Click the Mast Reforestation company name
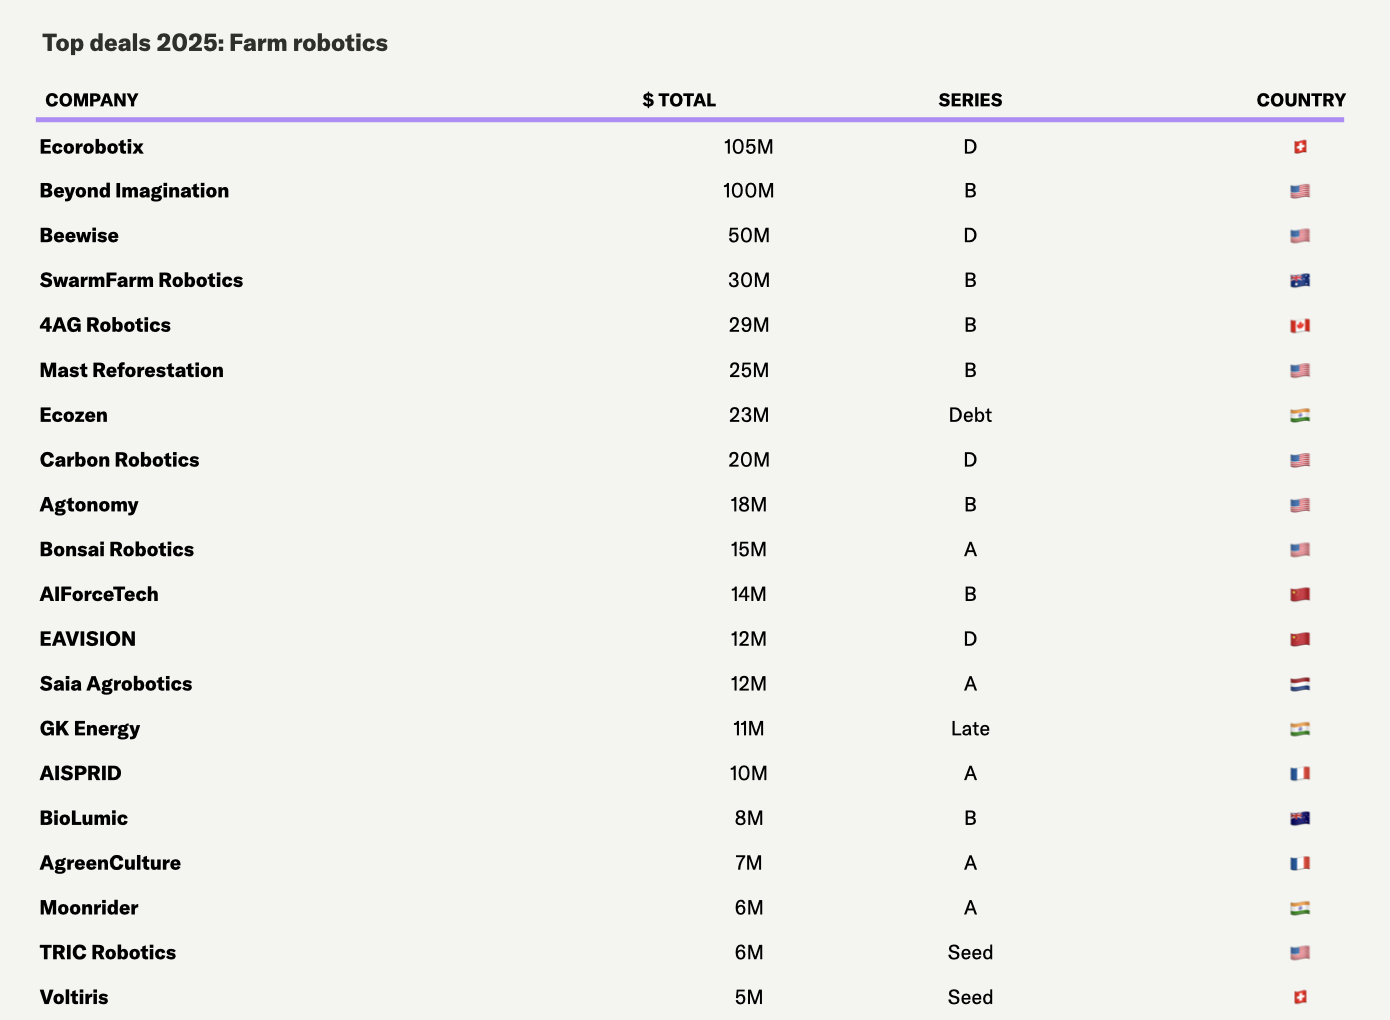The image size is (1390, 1020). 132,371
